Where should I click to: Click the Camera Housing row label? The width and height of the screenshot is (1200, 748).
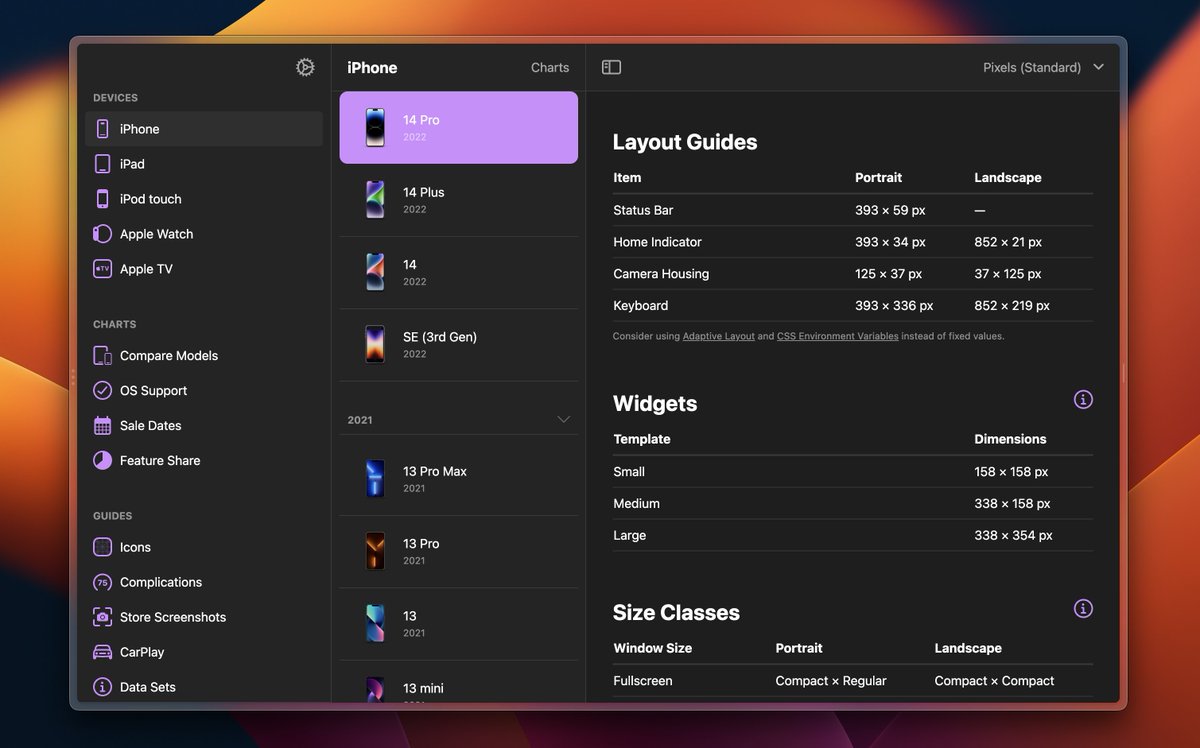661,274
